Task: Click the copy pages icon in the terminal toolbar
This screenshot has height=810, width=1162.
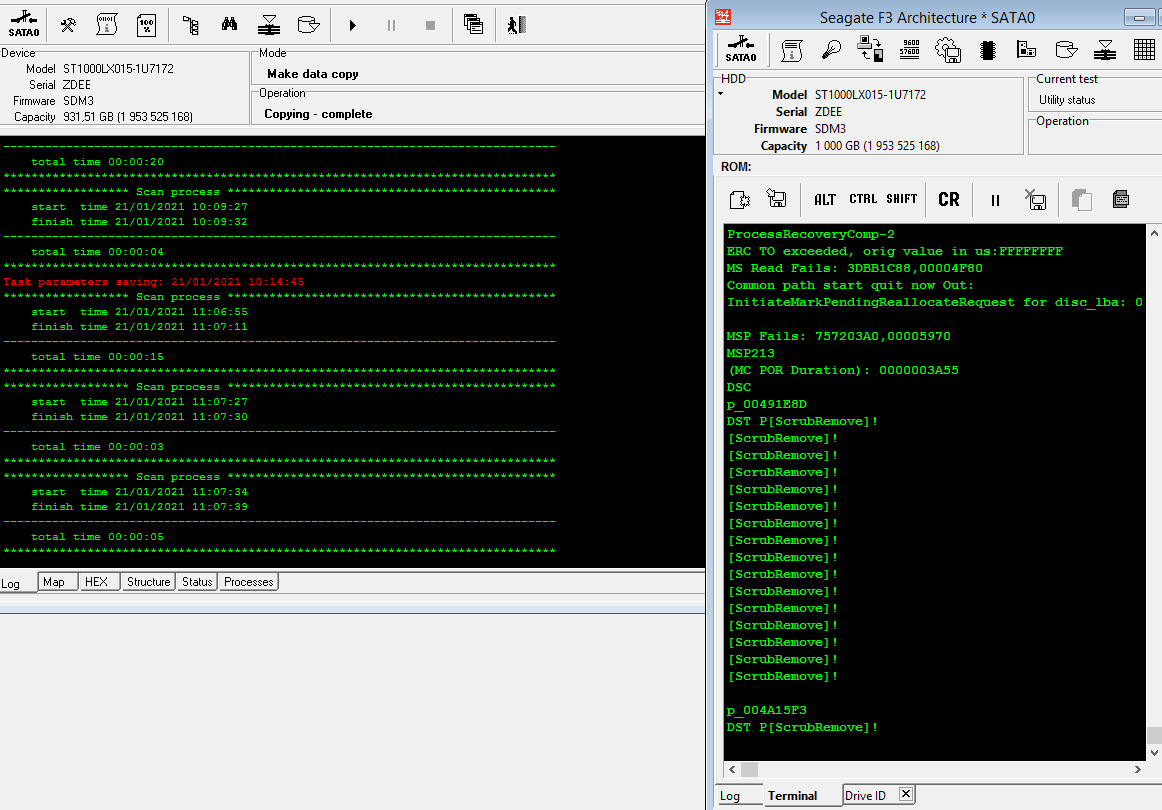Action: tap(1082, 199)
